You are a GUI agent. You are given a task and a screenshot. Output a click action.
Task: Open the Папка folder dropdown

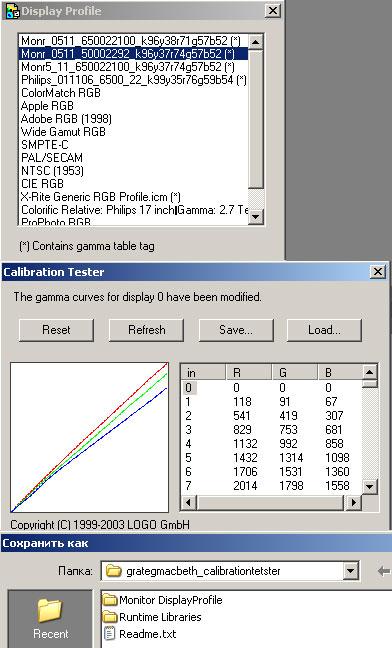(x=350, y=571)
